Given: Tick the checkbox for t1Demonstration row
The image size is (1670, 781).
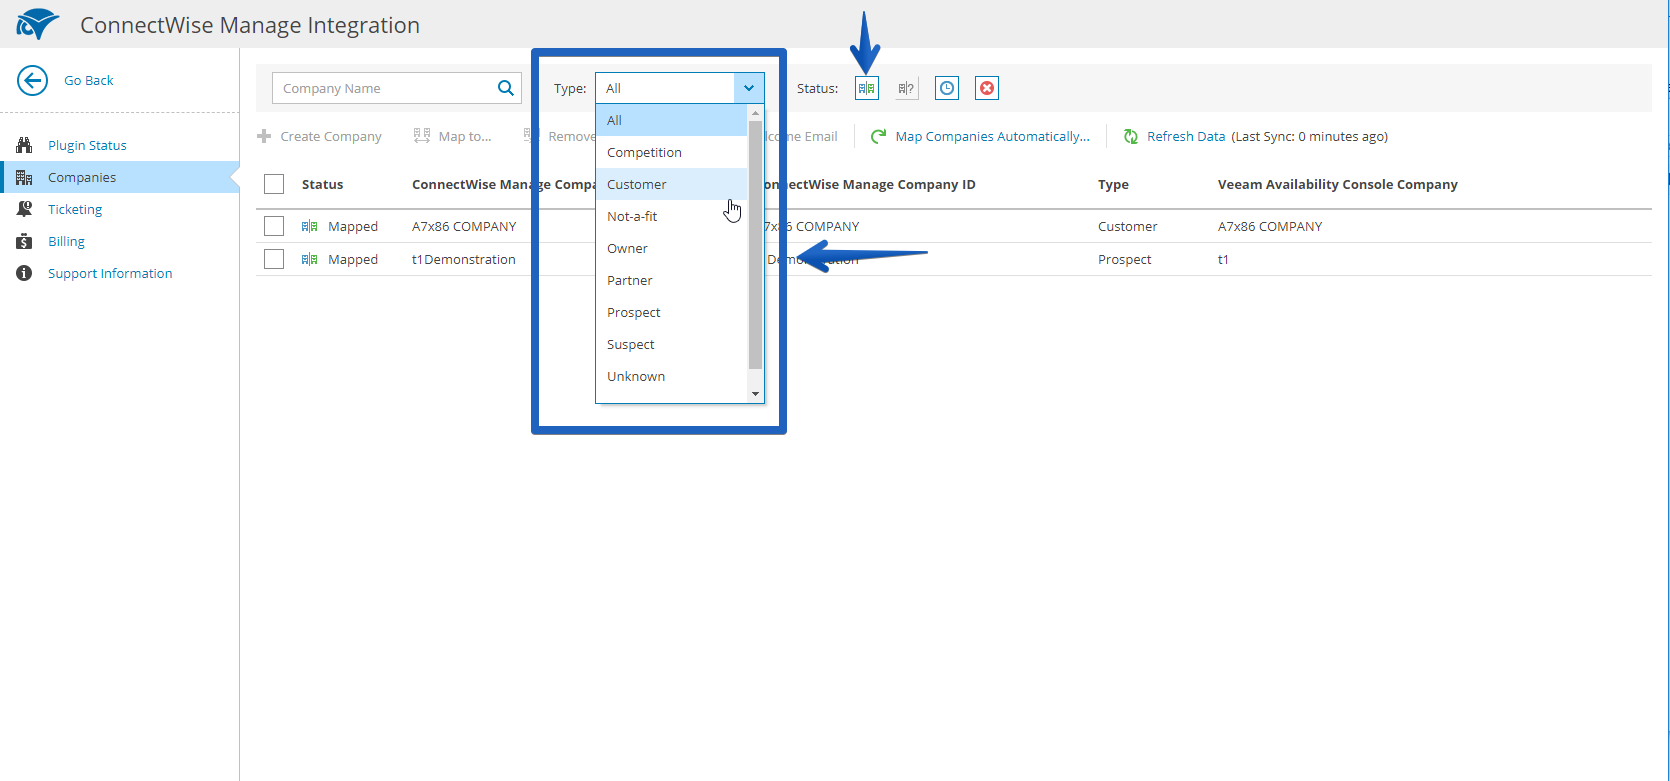Looking at the screenshot, I should [274, 259].
